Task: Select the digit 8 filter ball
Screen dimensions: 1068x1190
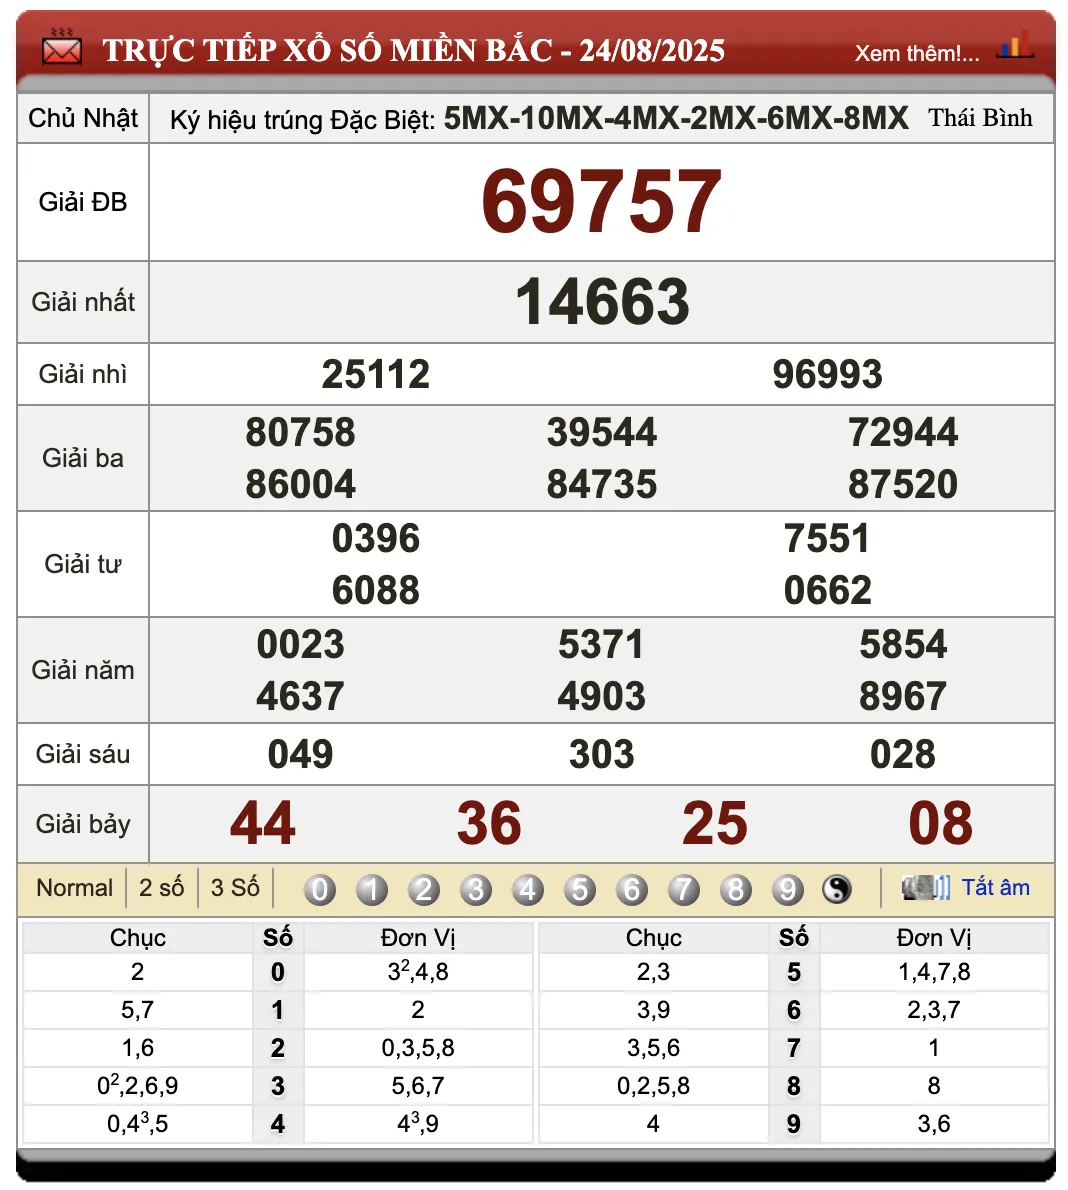Action: click(x=736, y=889)
